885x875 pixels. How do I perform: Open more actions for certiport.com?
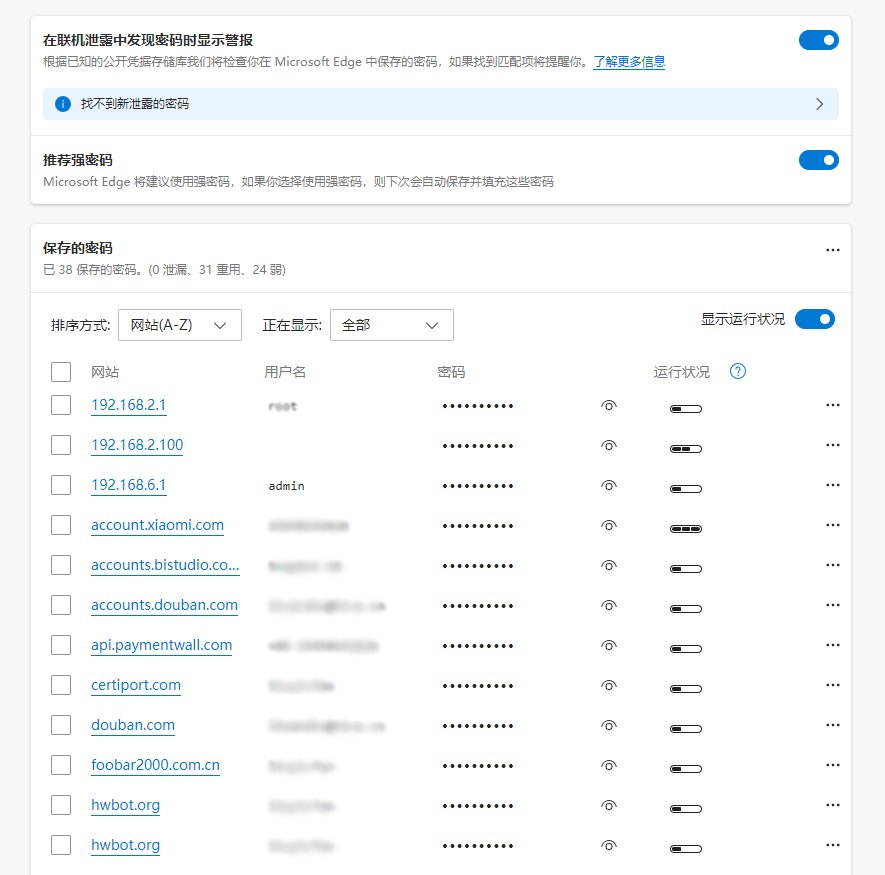tap(833, 685)
